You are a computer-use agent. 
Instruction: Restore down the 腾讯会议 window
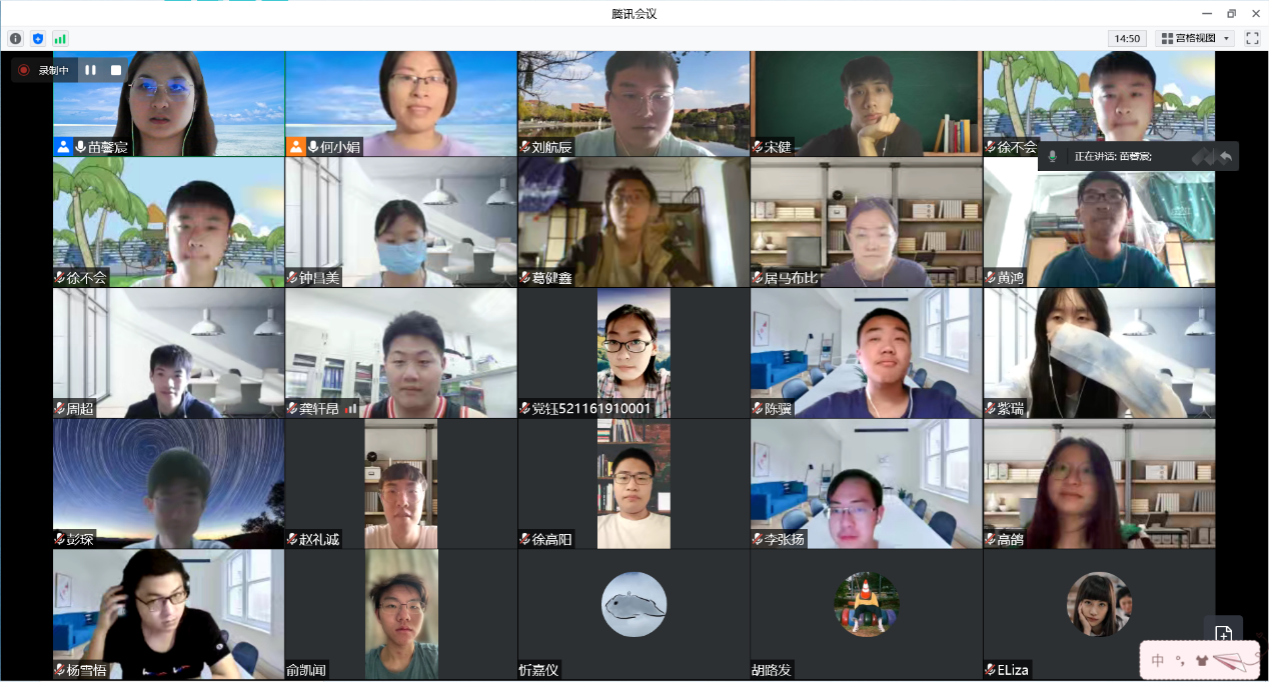pos(1231,13)
